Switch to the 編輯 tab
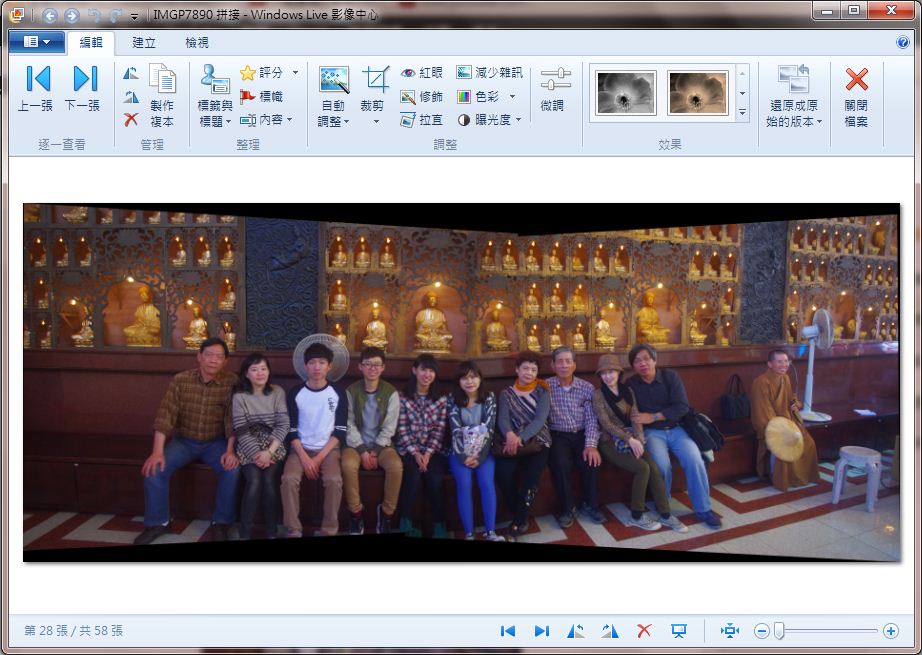922x655 pixels. click(91, 42)
